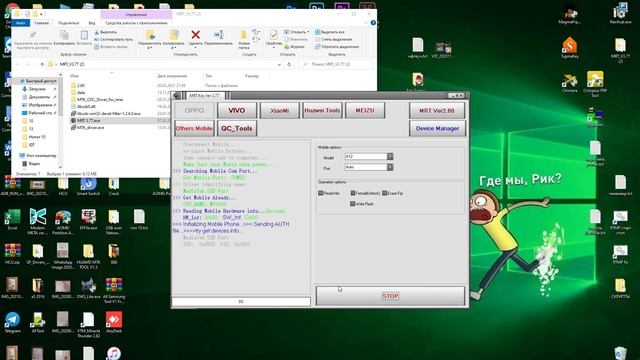Expand the Port dropdown in MRT
This screenshot has width=640, height=360.
(x=390, y=167)
